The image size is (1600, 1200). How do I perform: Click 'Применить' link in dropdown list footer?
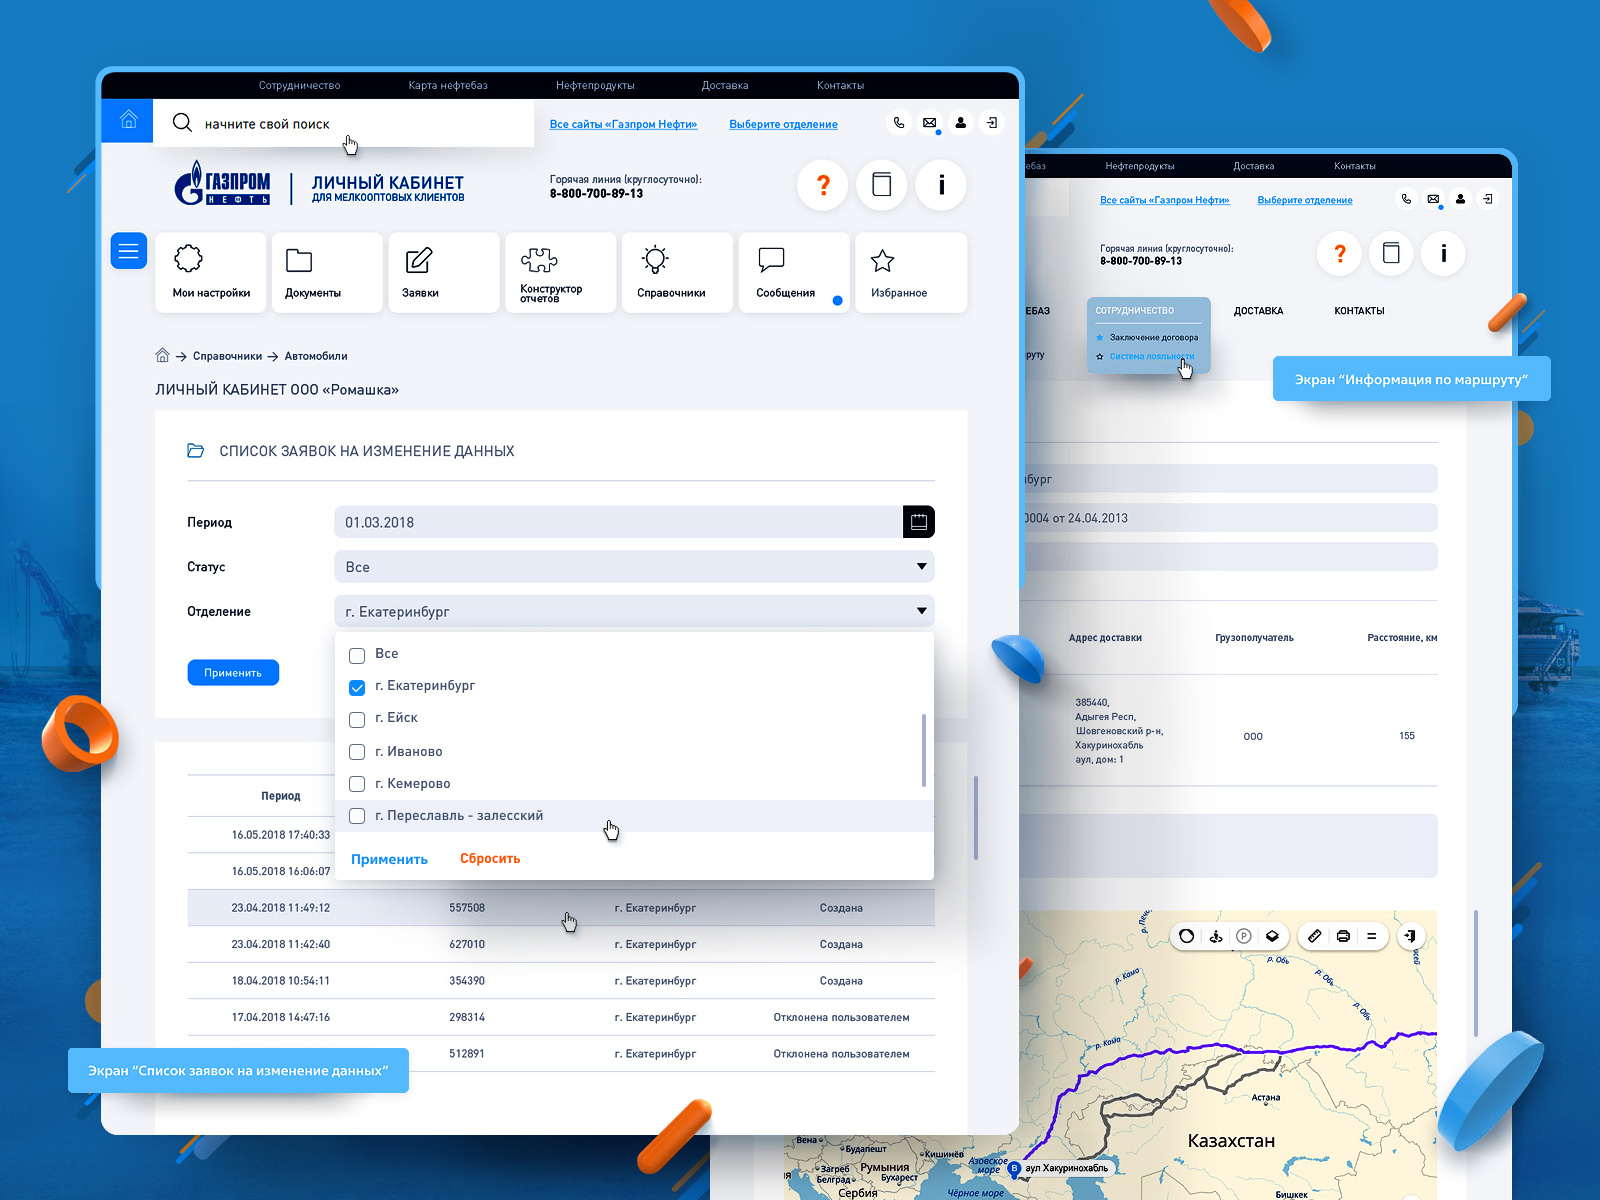tap(389, 859)
